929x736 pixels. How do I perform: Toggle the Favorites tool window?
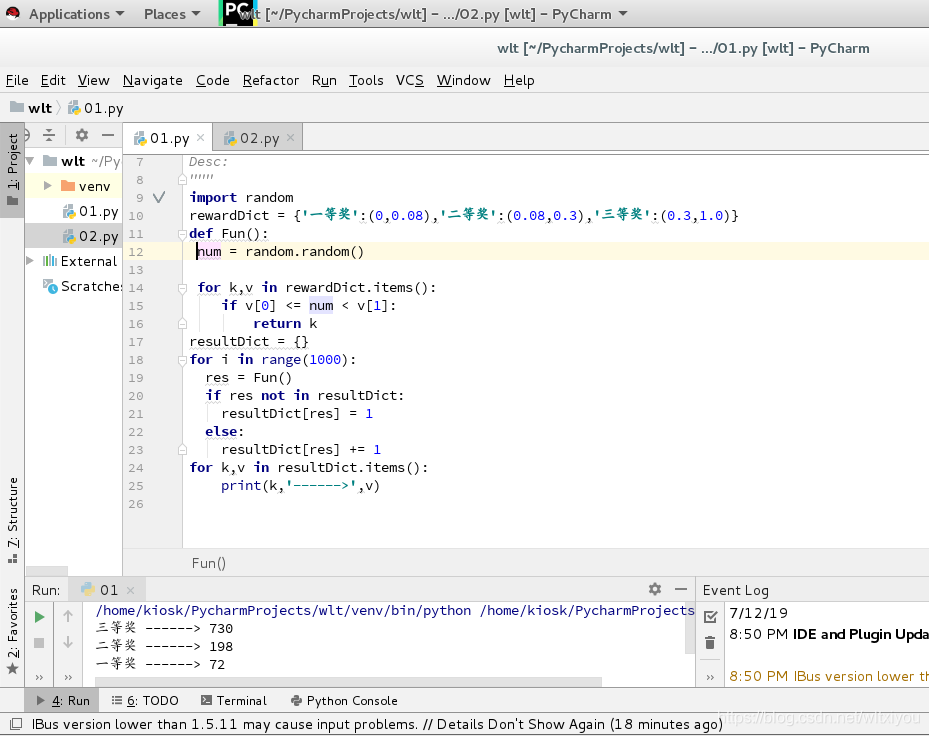[12, 631]
